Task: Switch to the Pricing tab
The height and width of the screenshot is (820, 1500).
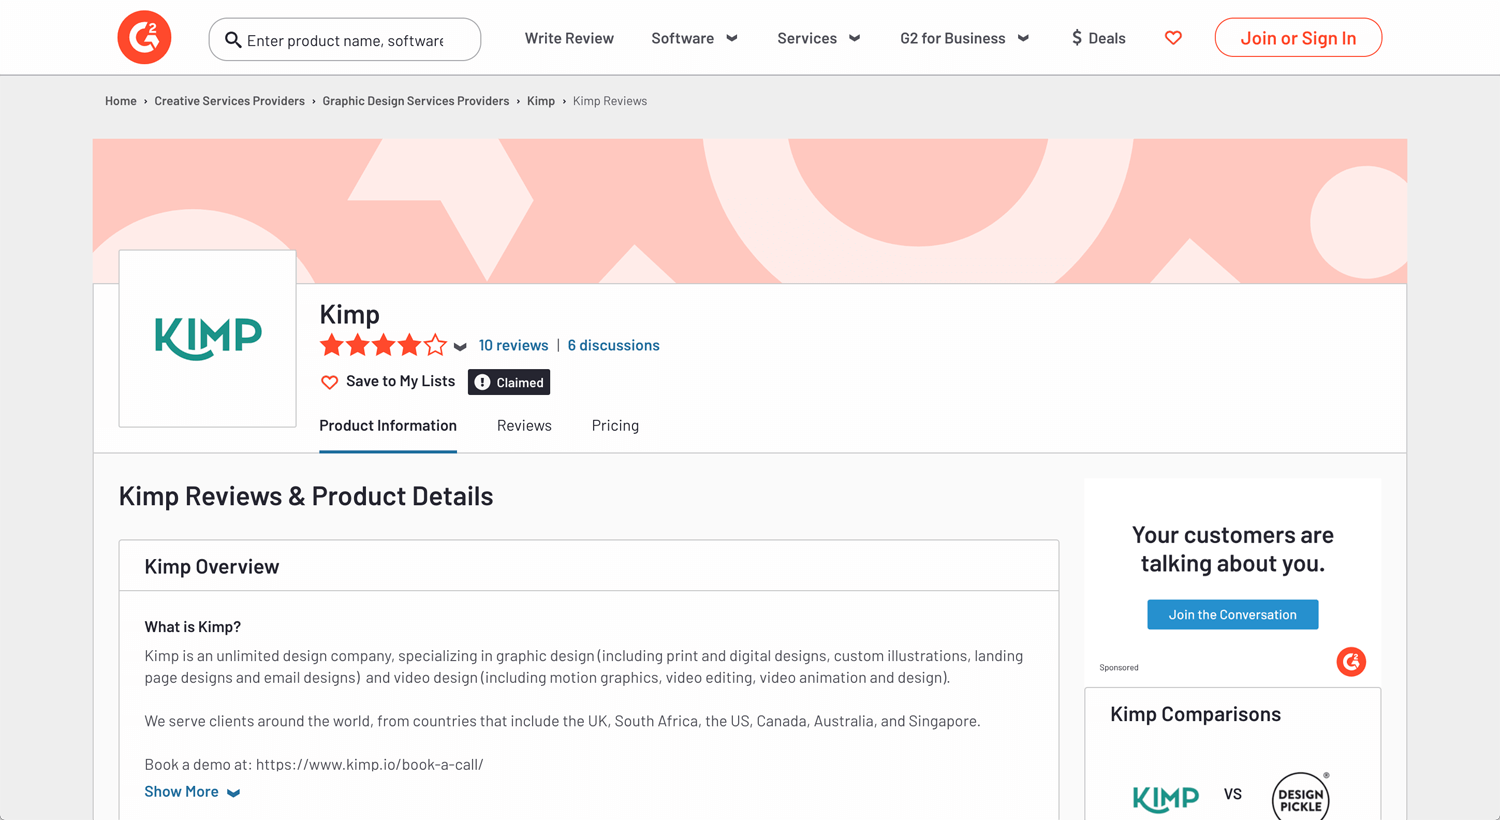Action: point(615,426)
